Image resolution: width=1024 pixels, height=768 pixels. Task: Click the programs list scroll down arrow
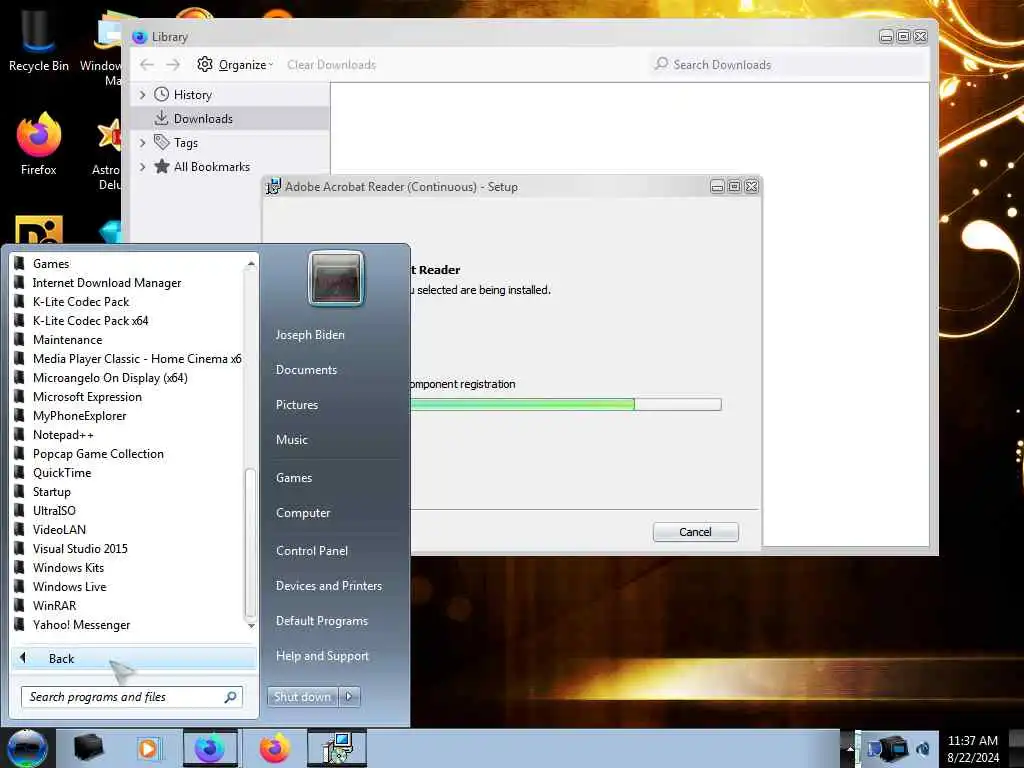tap(251, 626)
